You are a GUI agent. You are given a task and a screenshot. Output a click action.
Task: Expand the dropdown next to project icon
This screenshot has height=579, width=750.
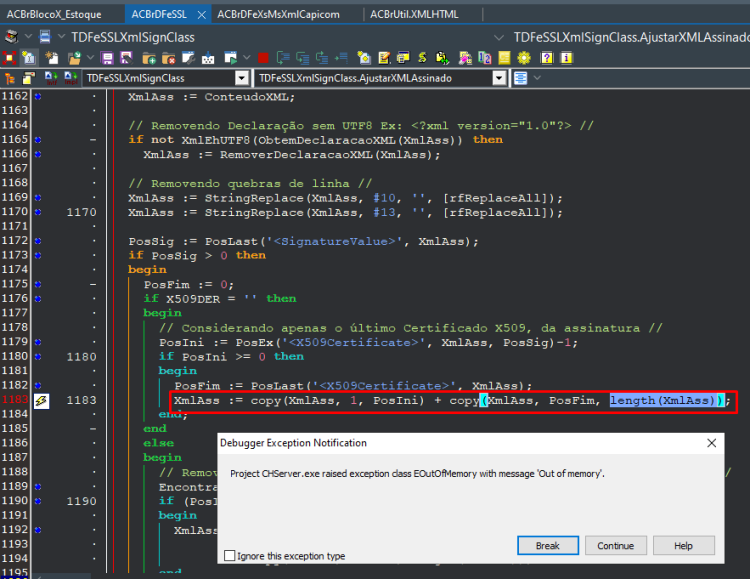click(28, 36)
